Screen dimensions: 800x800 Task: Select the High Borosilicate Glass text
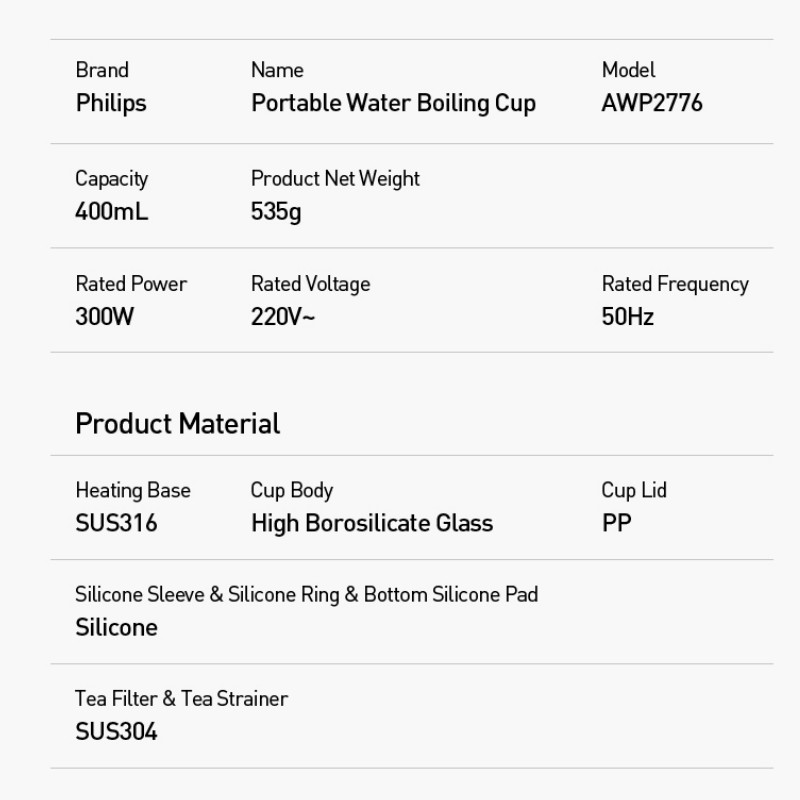click(372, 523)
